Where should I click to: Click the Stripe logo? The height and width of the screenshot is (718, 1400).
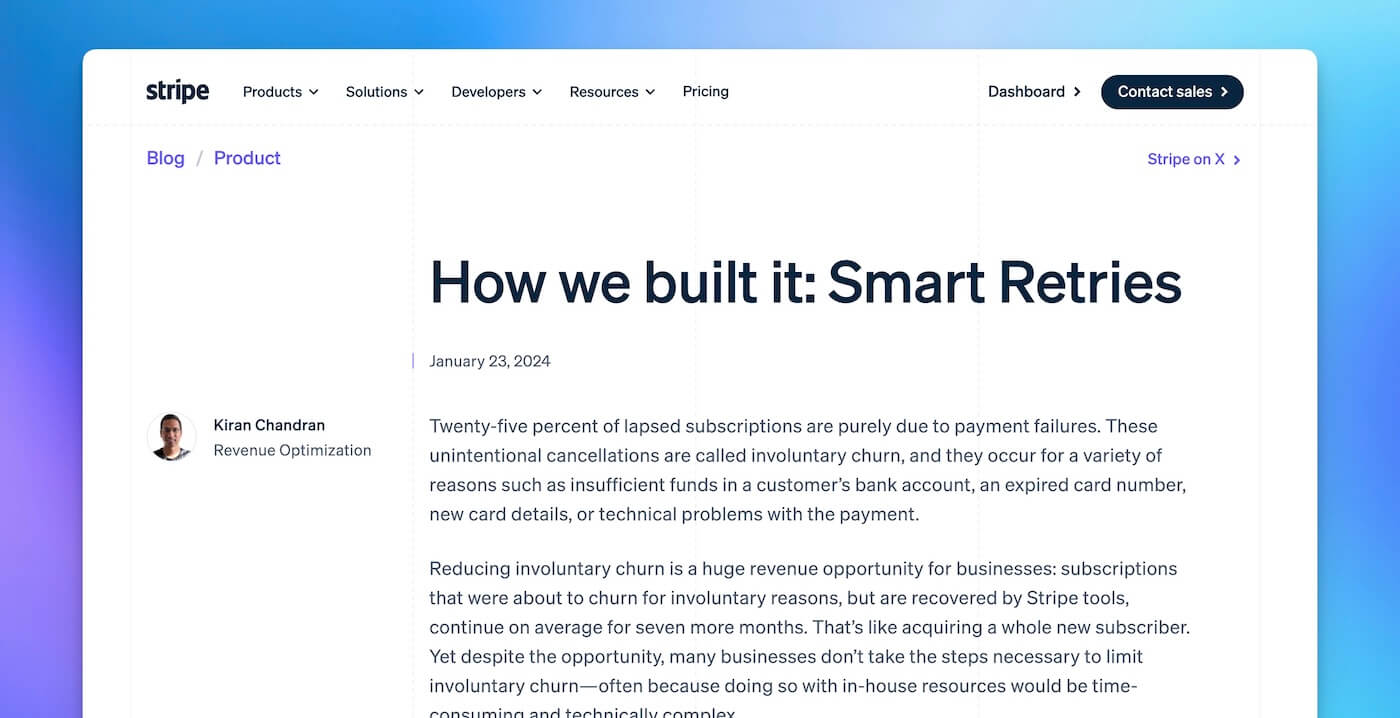point(177,91)
